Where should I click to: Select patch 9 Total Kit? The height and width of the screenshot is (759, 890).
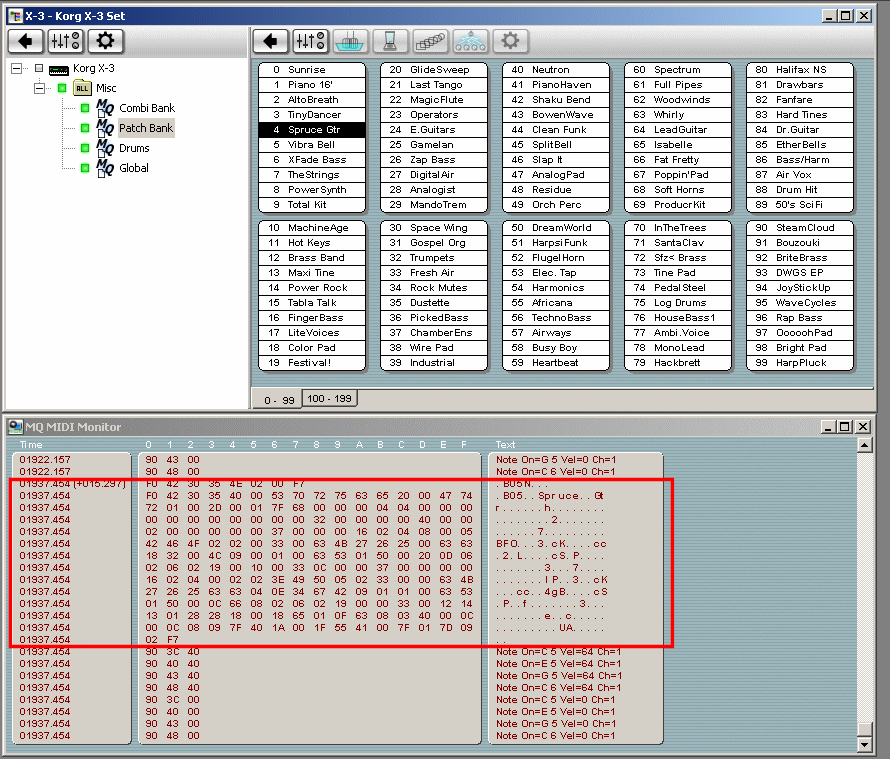coord(312,204)
